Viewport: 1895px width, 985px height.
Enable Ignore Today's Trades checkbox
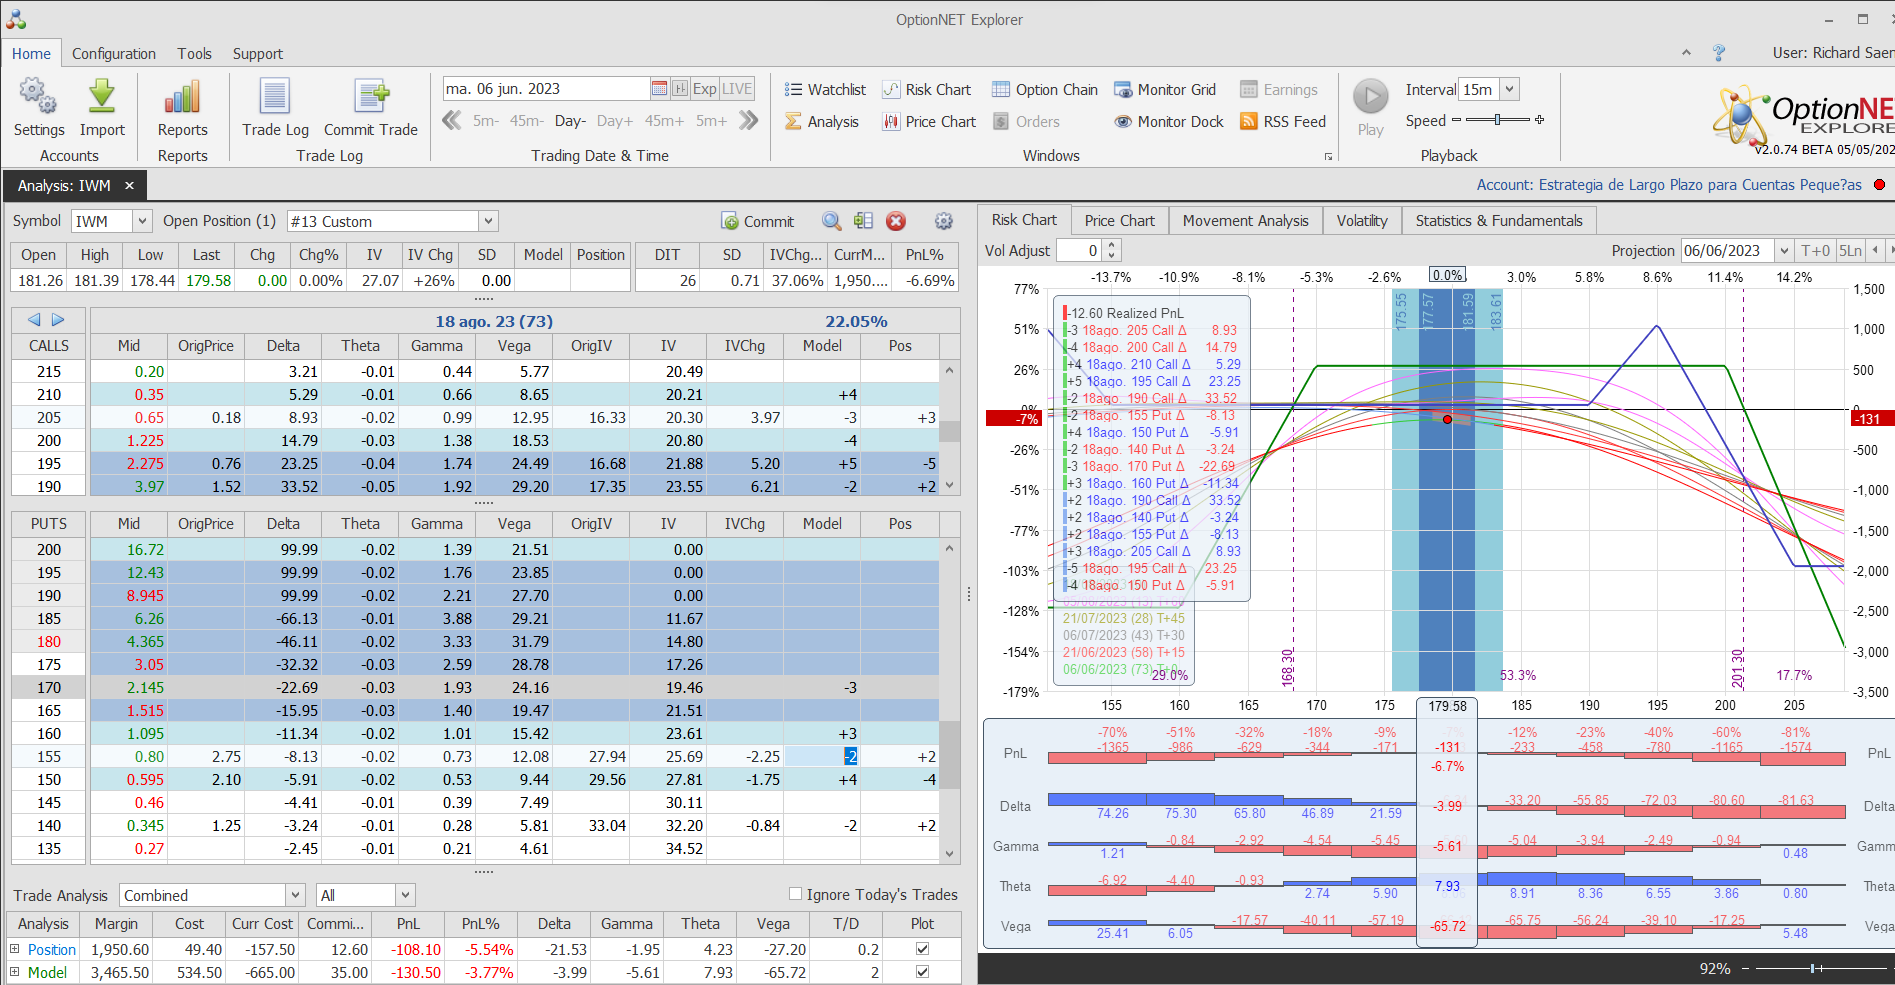click(796, 894)
